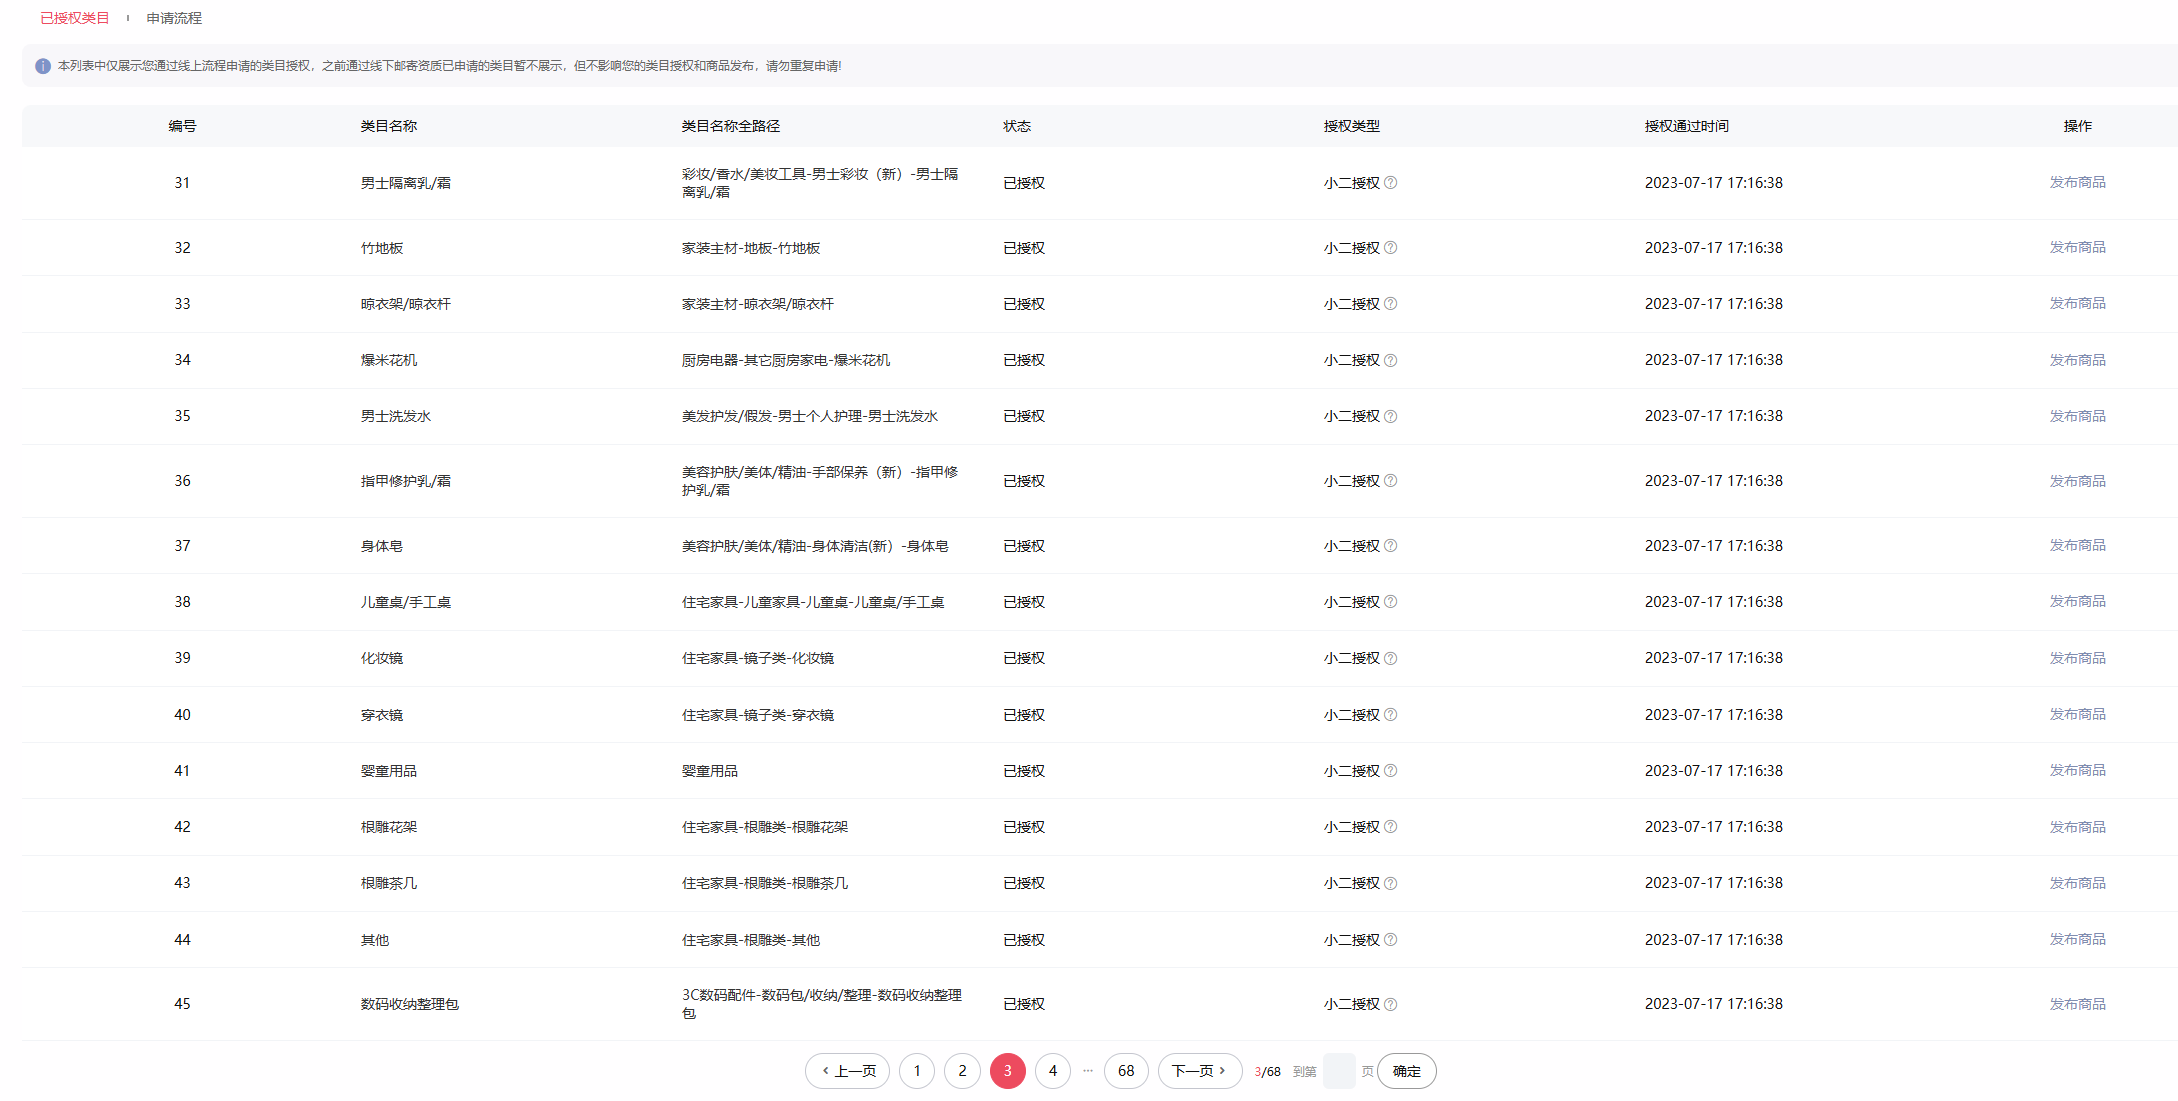Click help icon in 数码收纳整理包 row
This screenshot has height=1101, width=2178.
pos(1390,1004)
